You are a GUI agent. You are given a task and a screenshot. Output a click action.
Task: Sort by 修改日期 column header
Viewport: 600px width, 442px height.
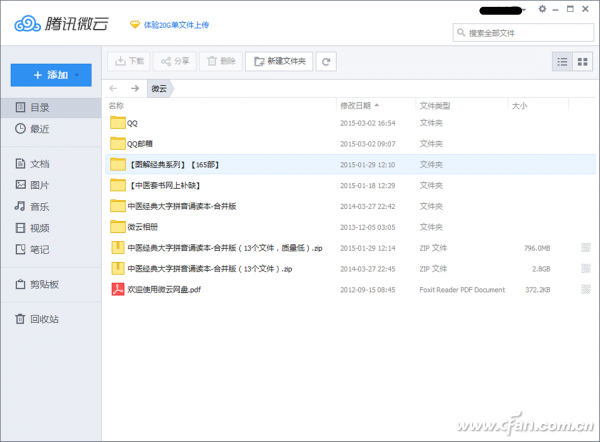(355, 106)
